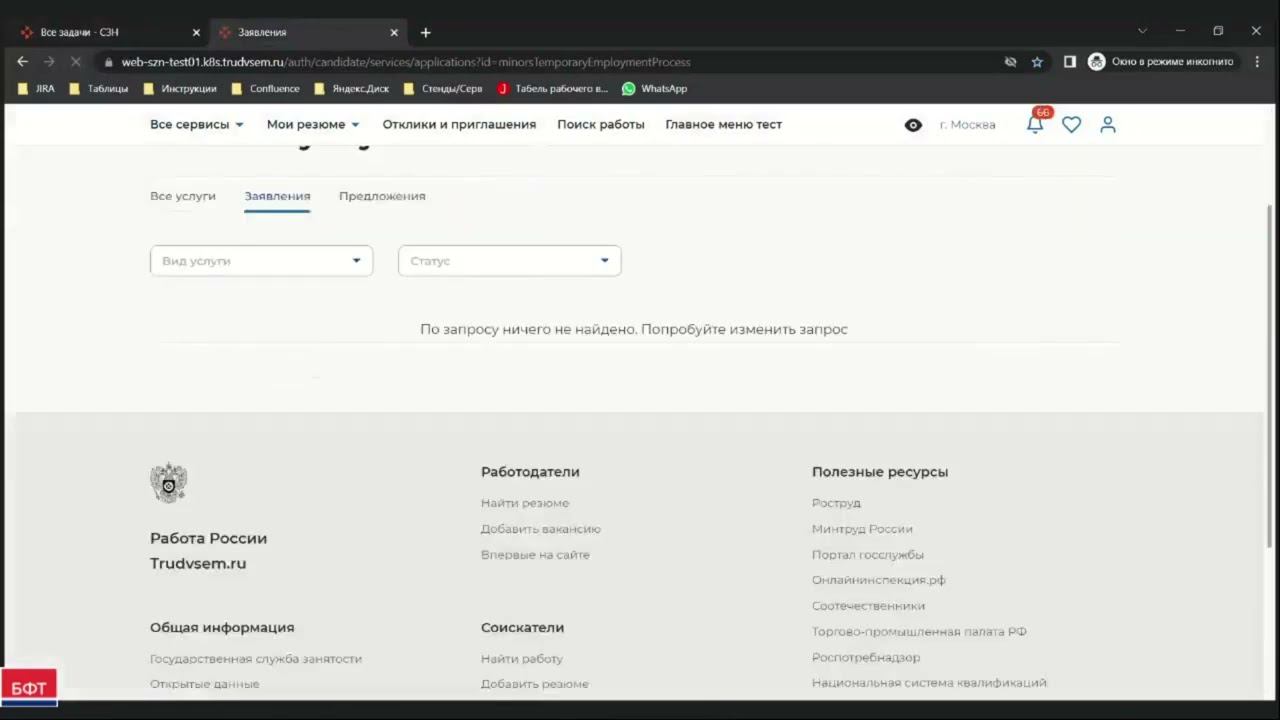Click the Работа России emblem logo
The image size is (1280, 720).
(x=168, y=483)
